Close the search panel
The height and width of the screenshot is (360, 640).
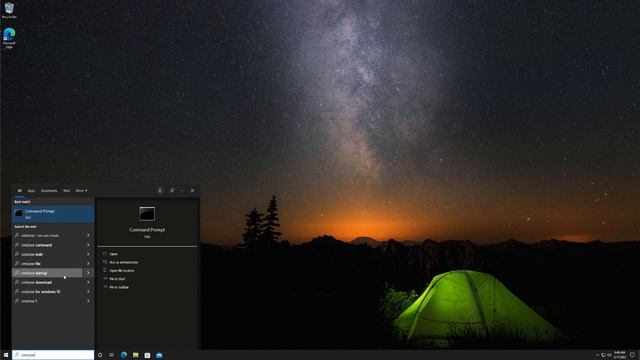tap(192, 191)
